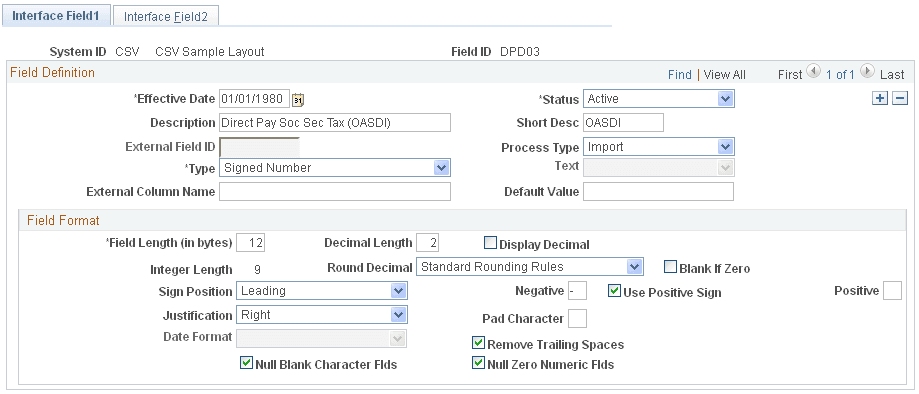Image resolution: width=919 pixels, height=394 pixels.
Task: Toggle Remove Trailing Spaces checkbox
Action: [478, 342]
